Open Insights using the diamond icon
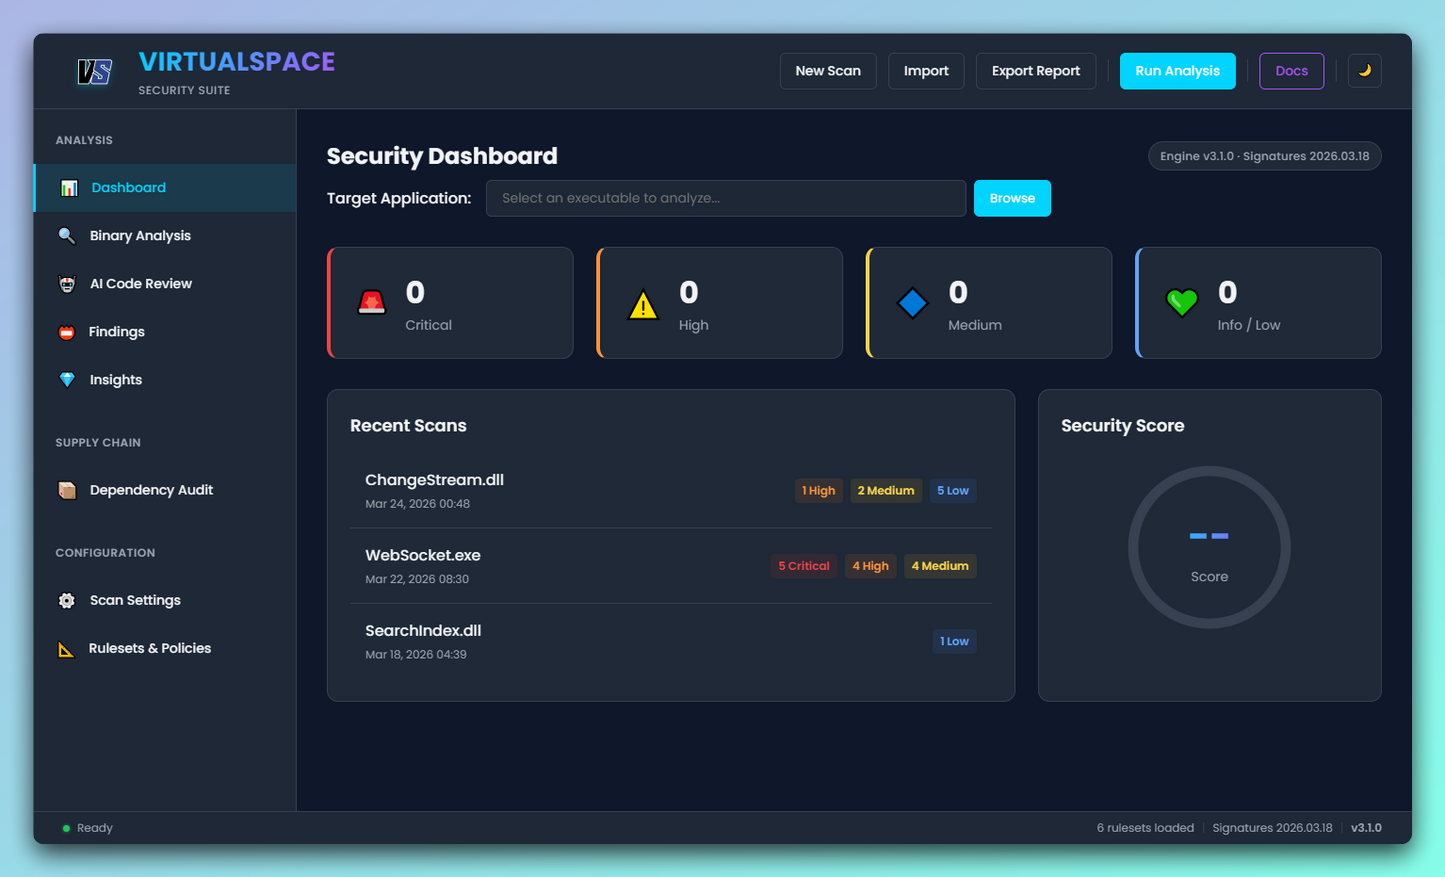Image resolution: width=1445 pixels, height=877 pixels. pyautogui.click(x=66, y=379)
